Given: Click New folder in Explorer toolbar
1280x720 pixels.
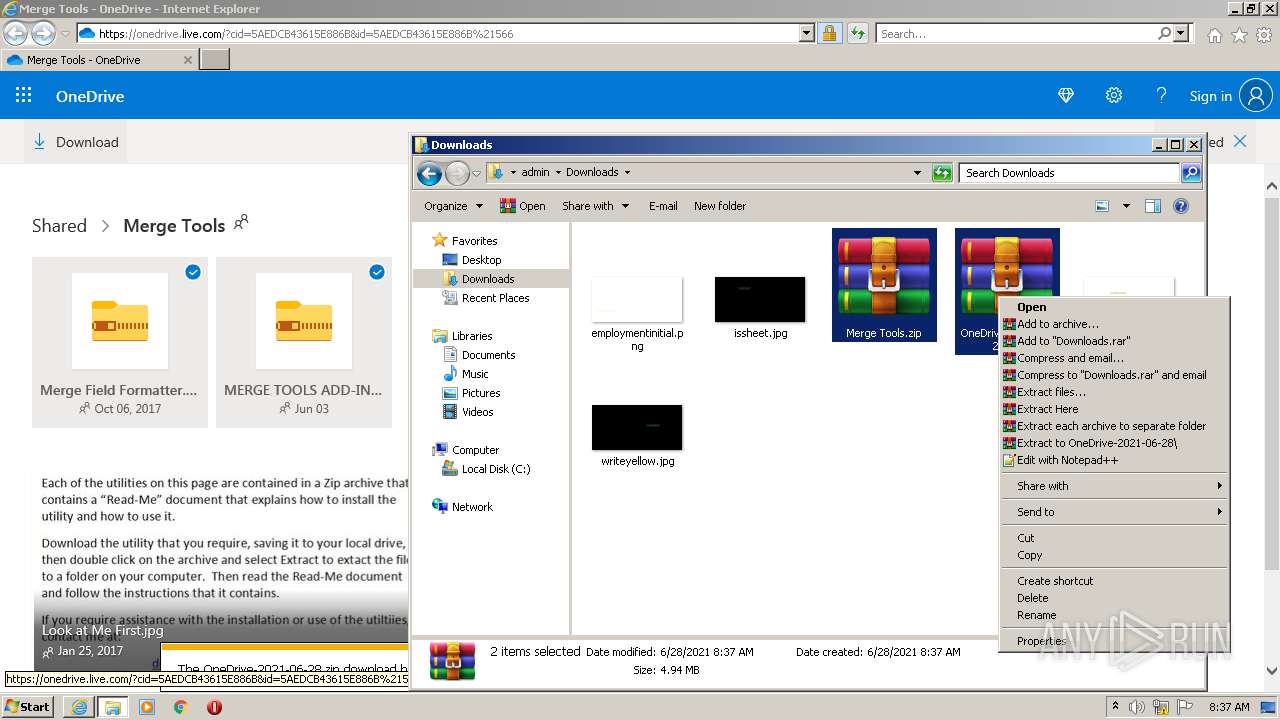Looking at the screenshot, I should 720,206.
